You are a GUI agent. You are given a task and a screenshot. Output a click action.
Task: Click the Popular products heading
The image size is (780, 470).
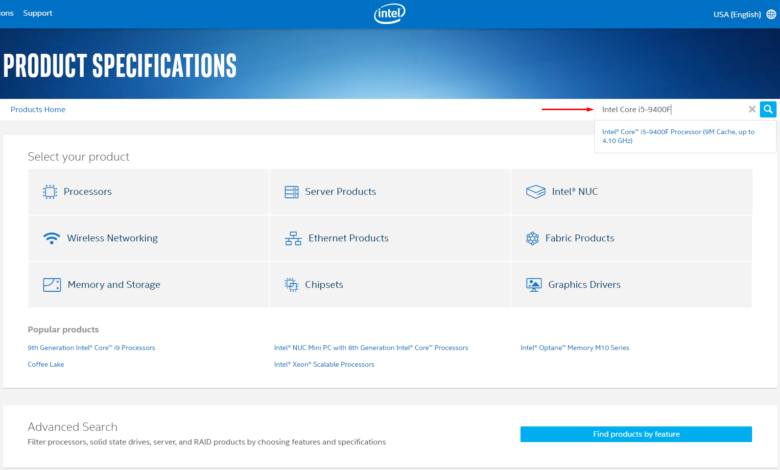click(63, 329)
